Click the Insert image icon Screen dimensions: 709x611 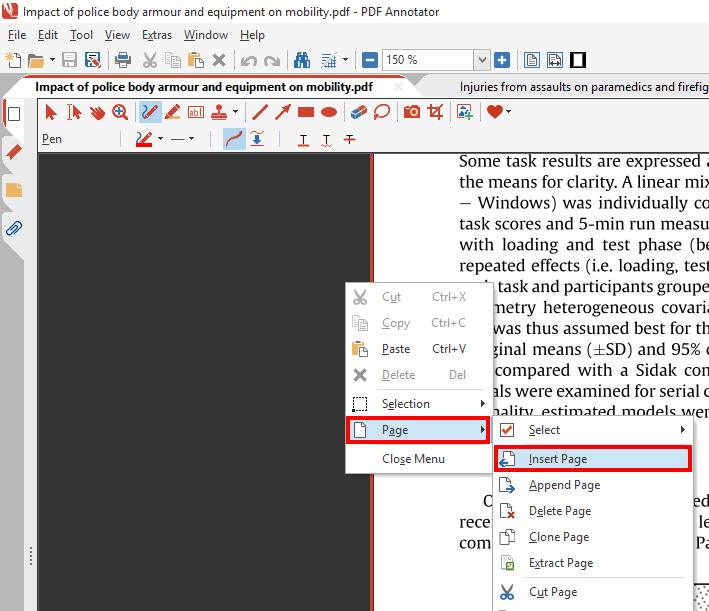pyautogui.click(x=465, y=112)
